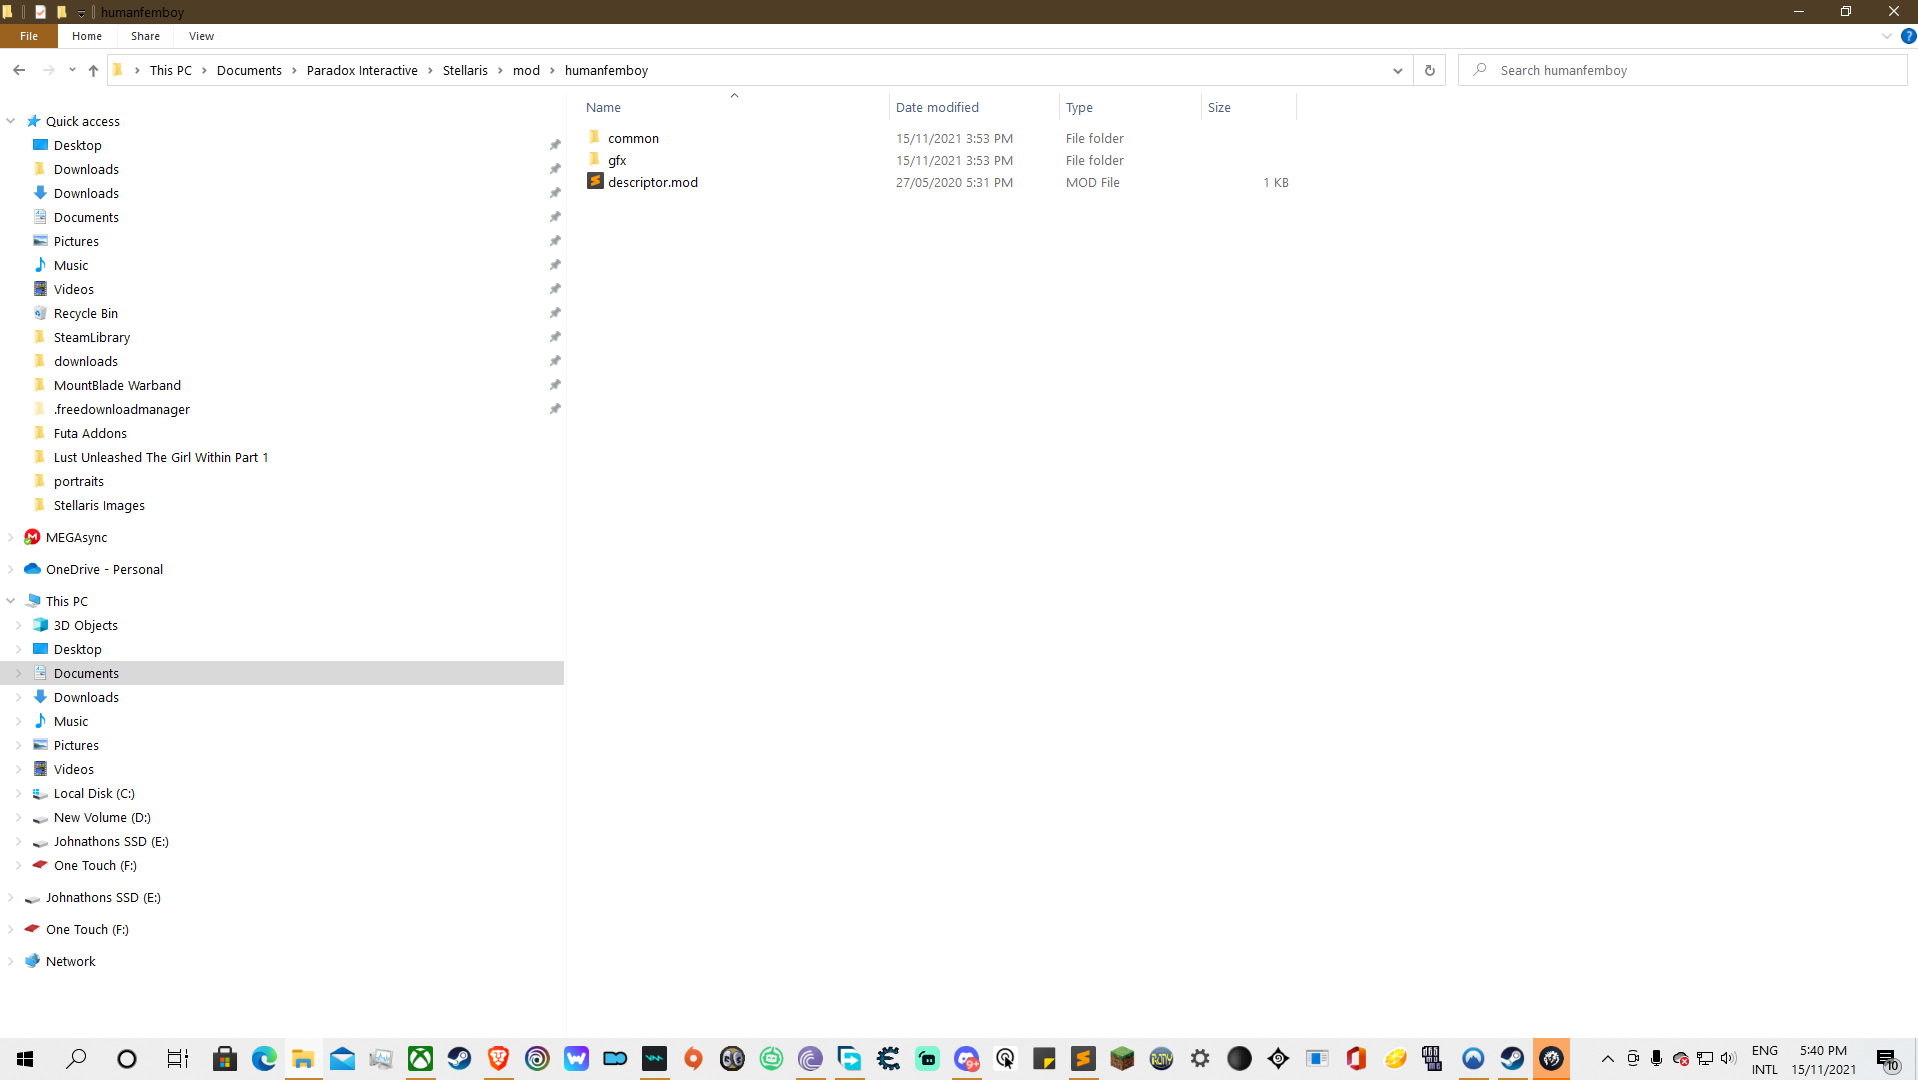Screen dimensions: 1918x1080
Task: Jump to Paradox Interactive in breadcrumb
Action: [x=362, y=70]
